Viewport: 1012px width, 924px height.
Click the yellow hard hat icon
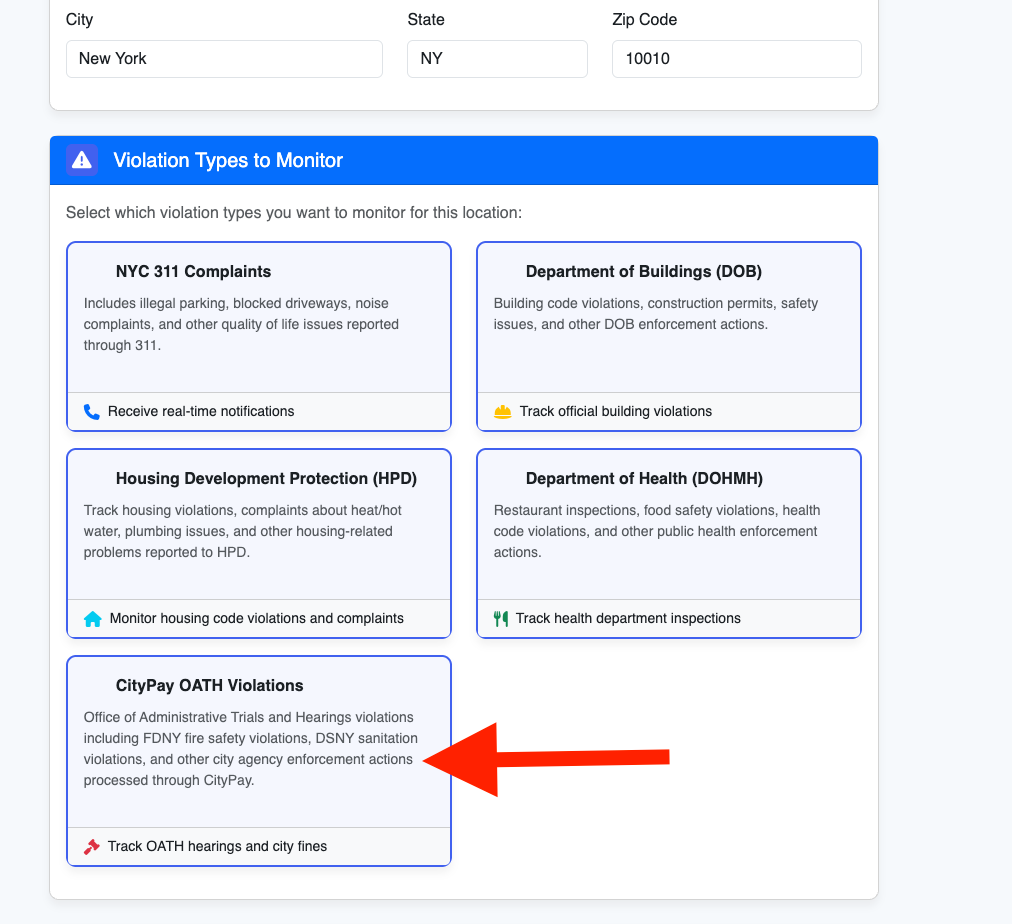pyautogui.click(x=502, y=411)
